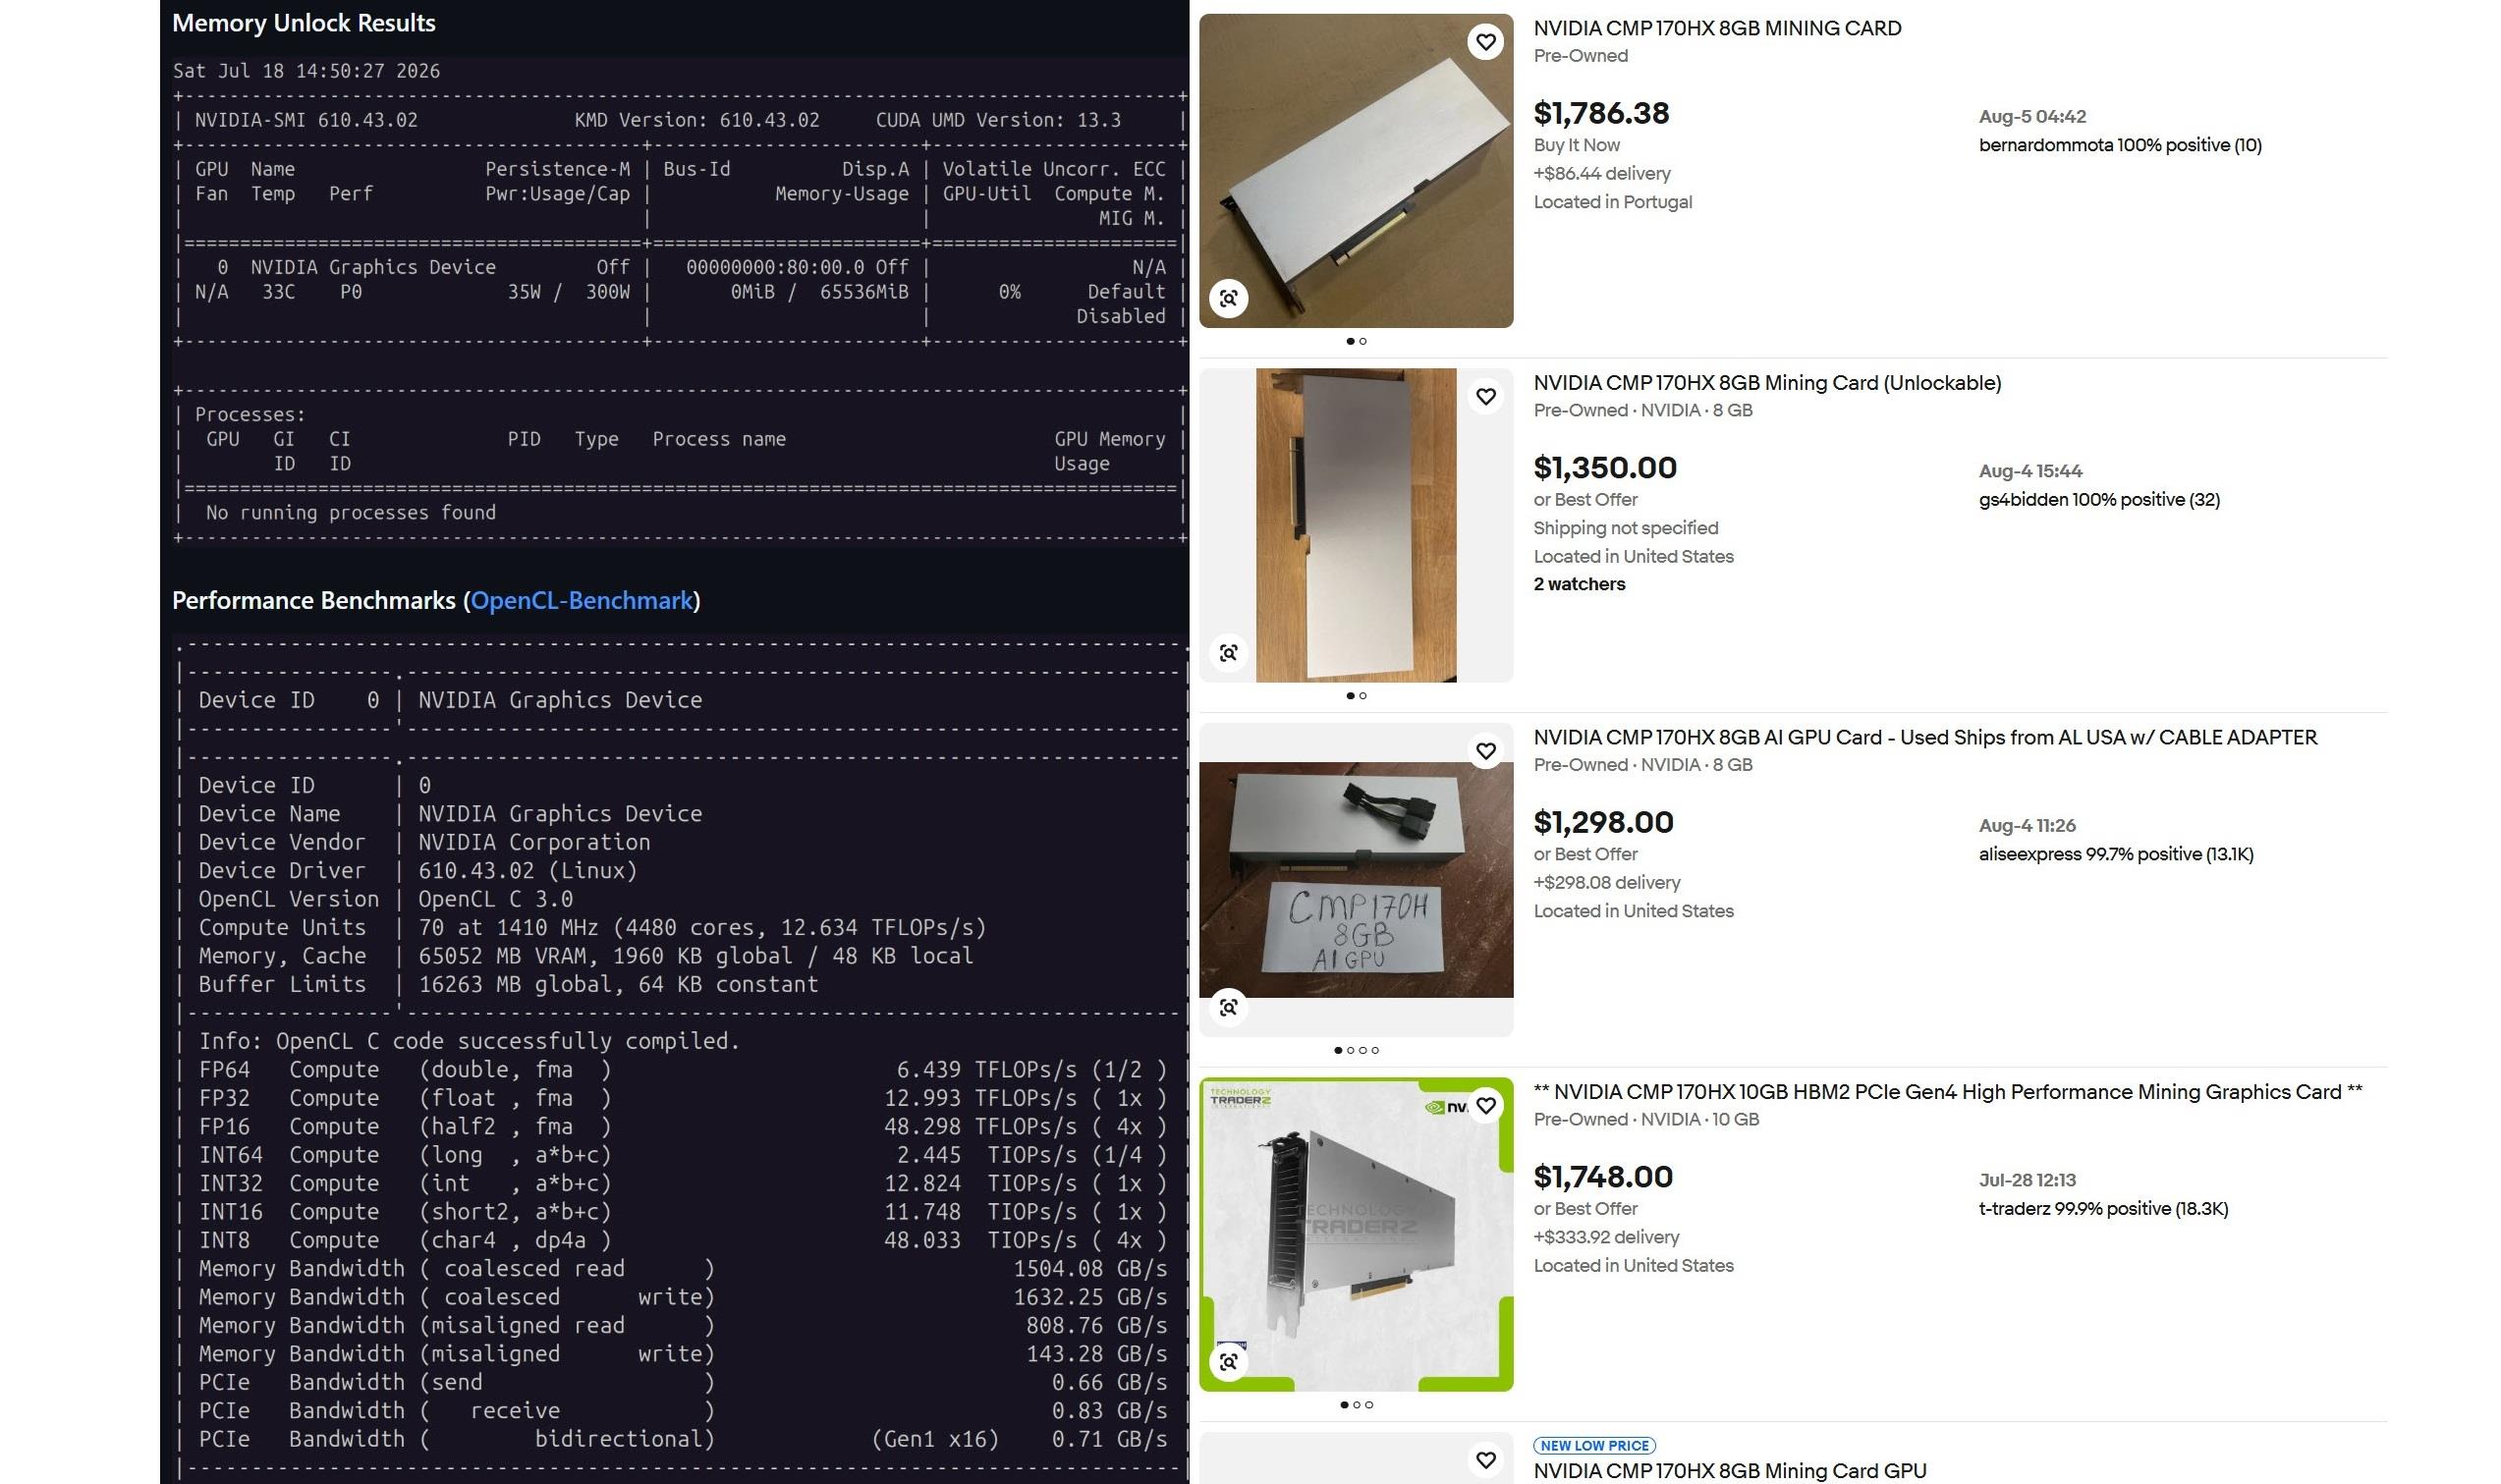Save the Unlockable mining card listing with heart
This screenshot has width=2501, height=1484.
[x=1485, y=397]
